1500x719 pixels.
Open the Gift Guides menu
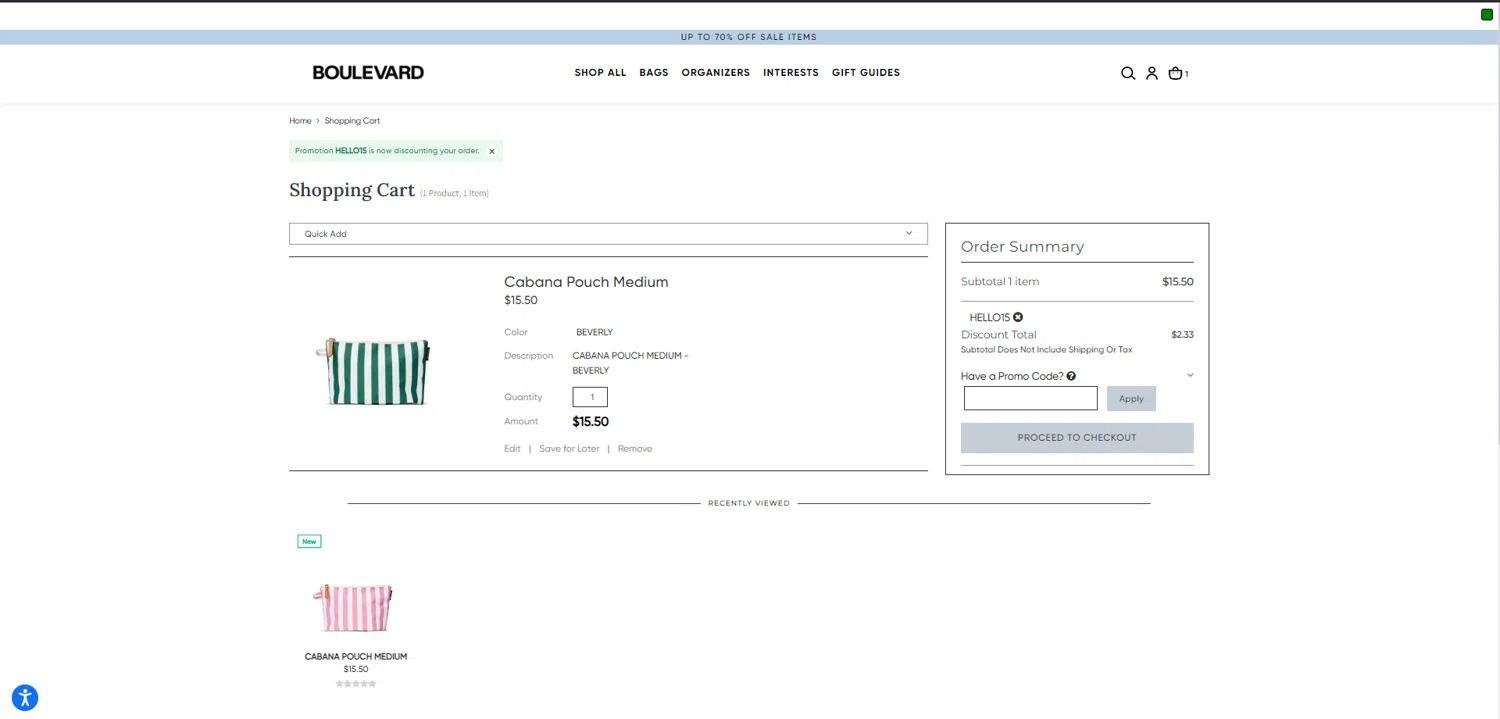[x=866, y=73]
